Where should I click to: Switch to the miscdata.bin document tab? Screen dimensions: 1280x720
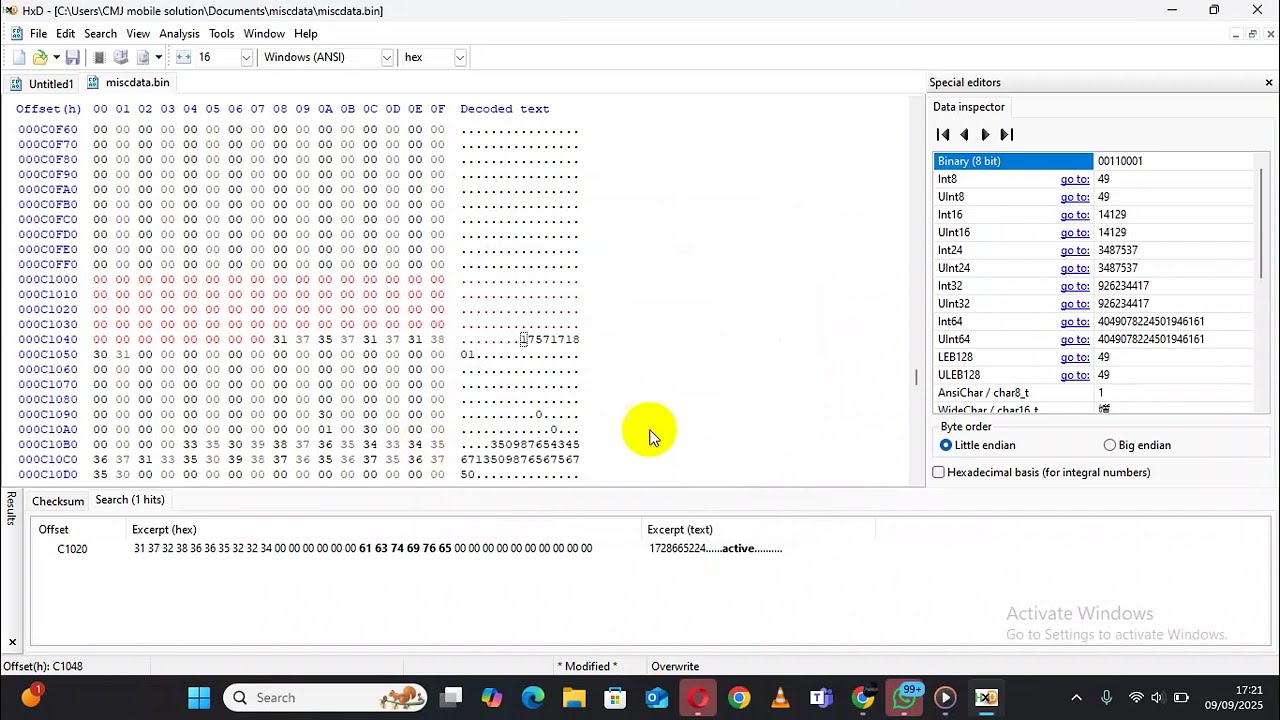(128, 83)
